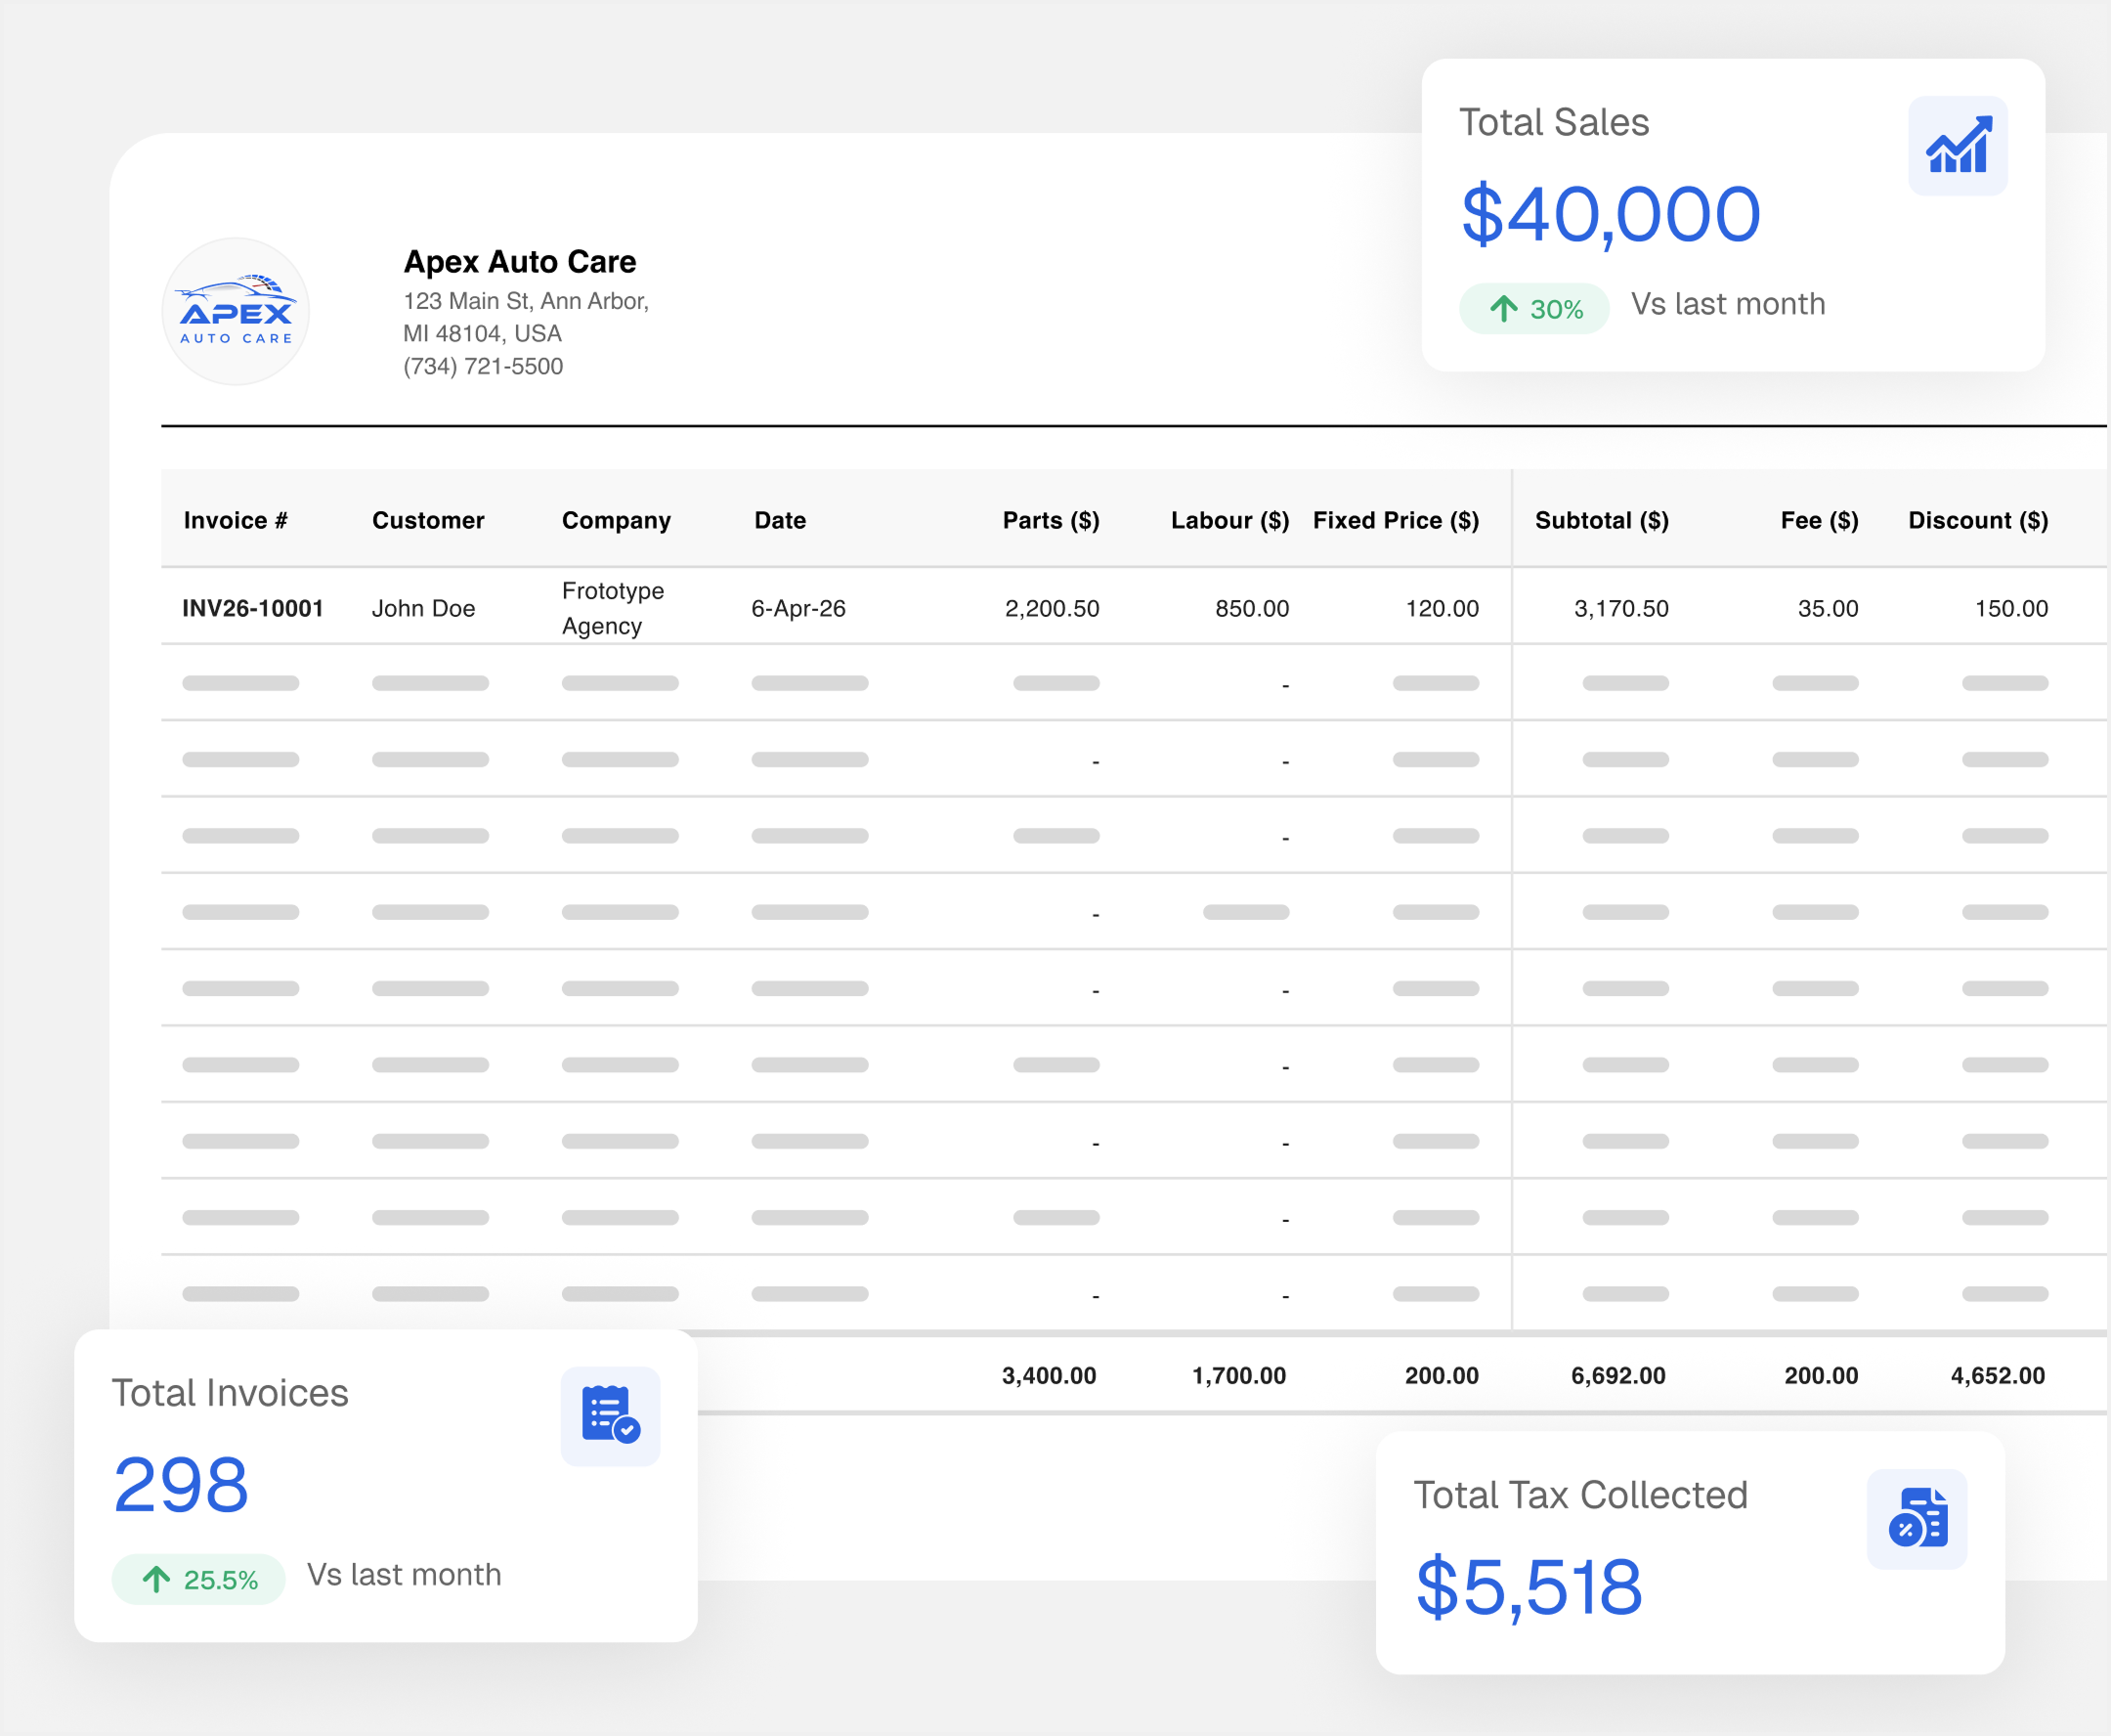
Task: Click the 298 Total Invoices figure
Action: (x=181, y=1485)
